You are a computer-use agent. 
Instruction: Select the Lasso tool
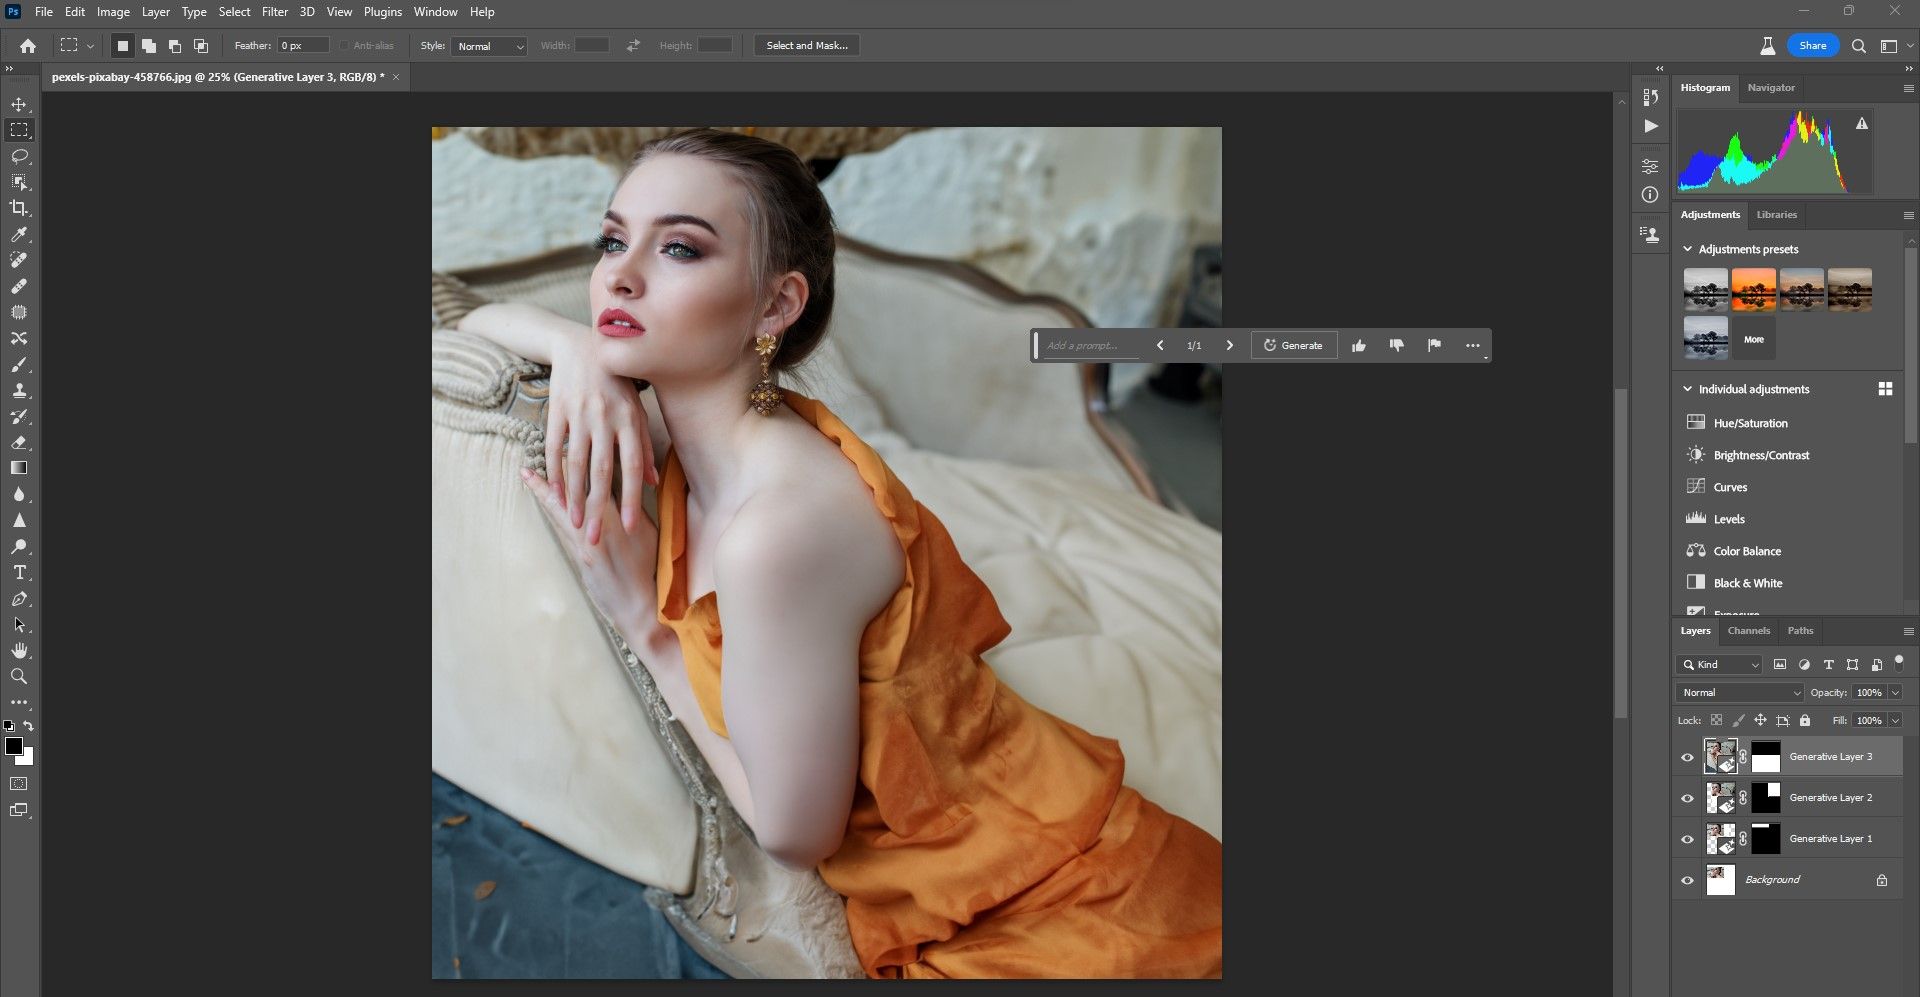(19, 156)
